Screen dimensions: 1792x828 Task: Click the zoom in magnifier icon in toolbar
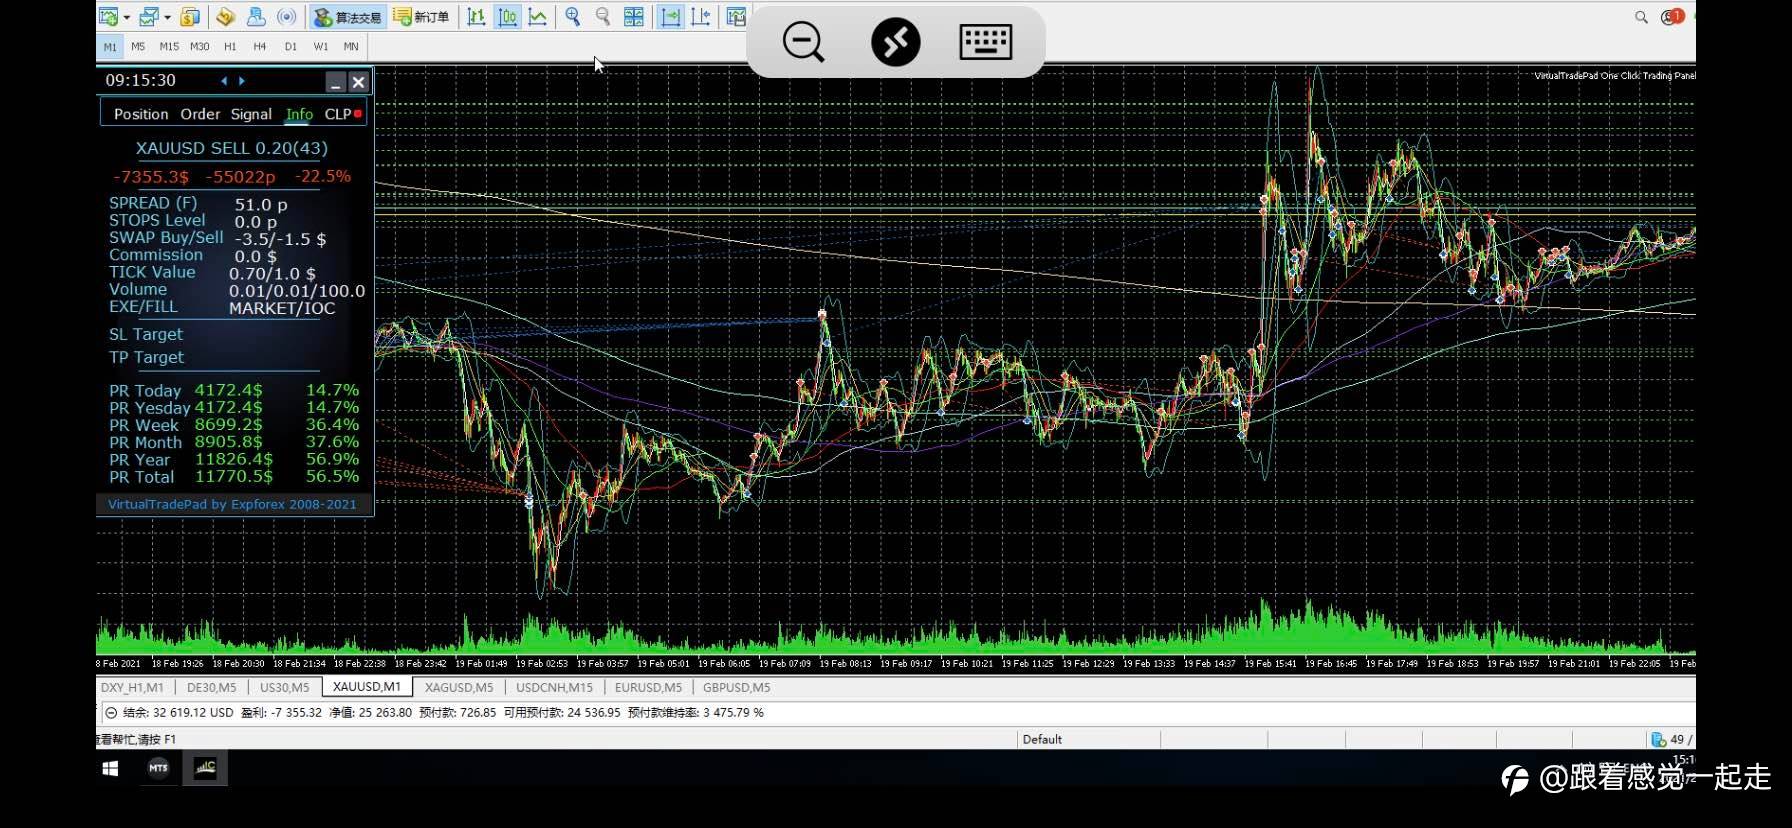point(572,17)
